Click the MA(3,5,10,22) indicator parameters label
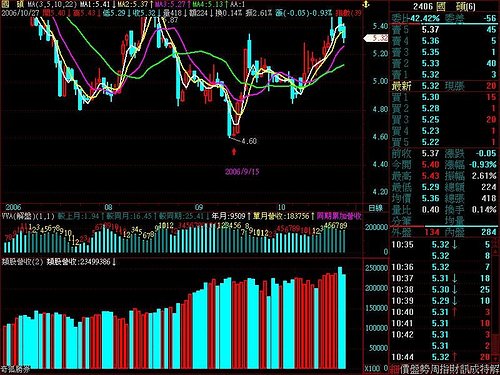 tap(52, 5)
